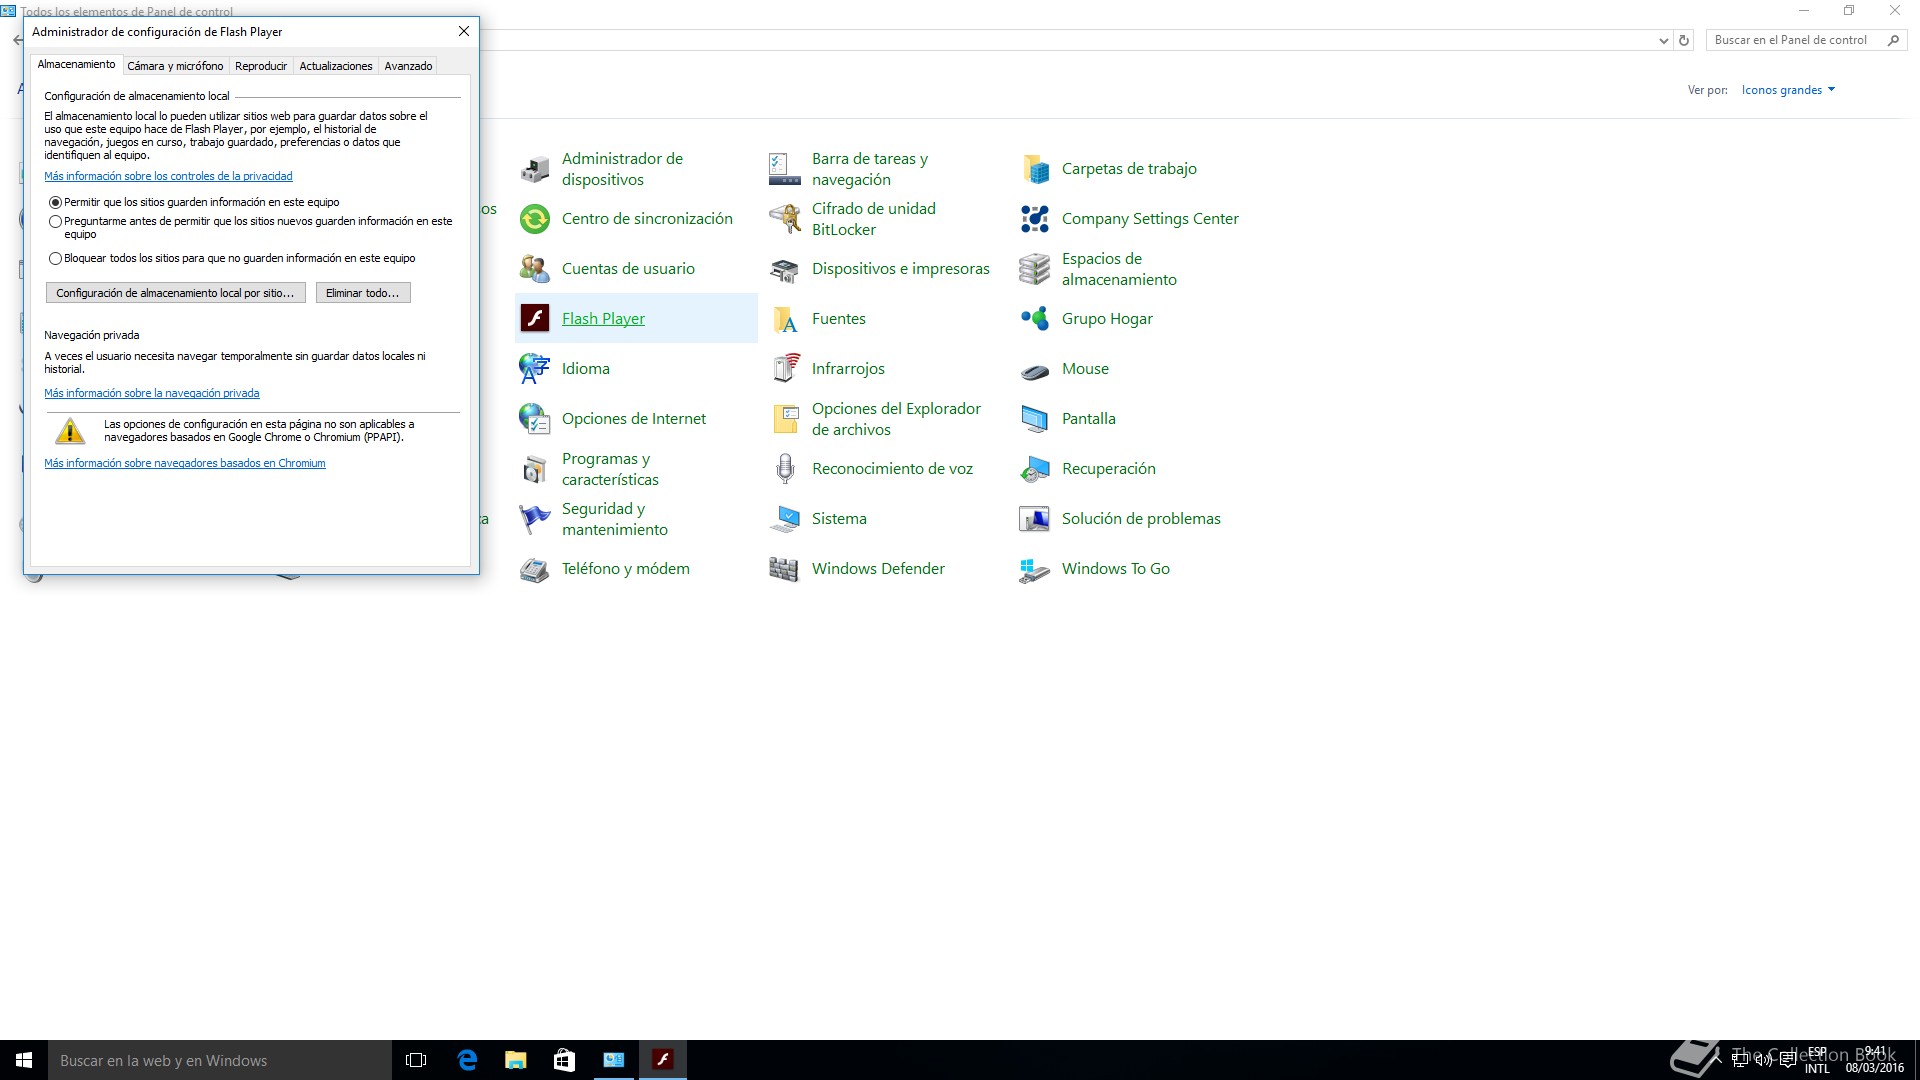Open File Explorer from the taskbar

[515, 1060]
